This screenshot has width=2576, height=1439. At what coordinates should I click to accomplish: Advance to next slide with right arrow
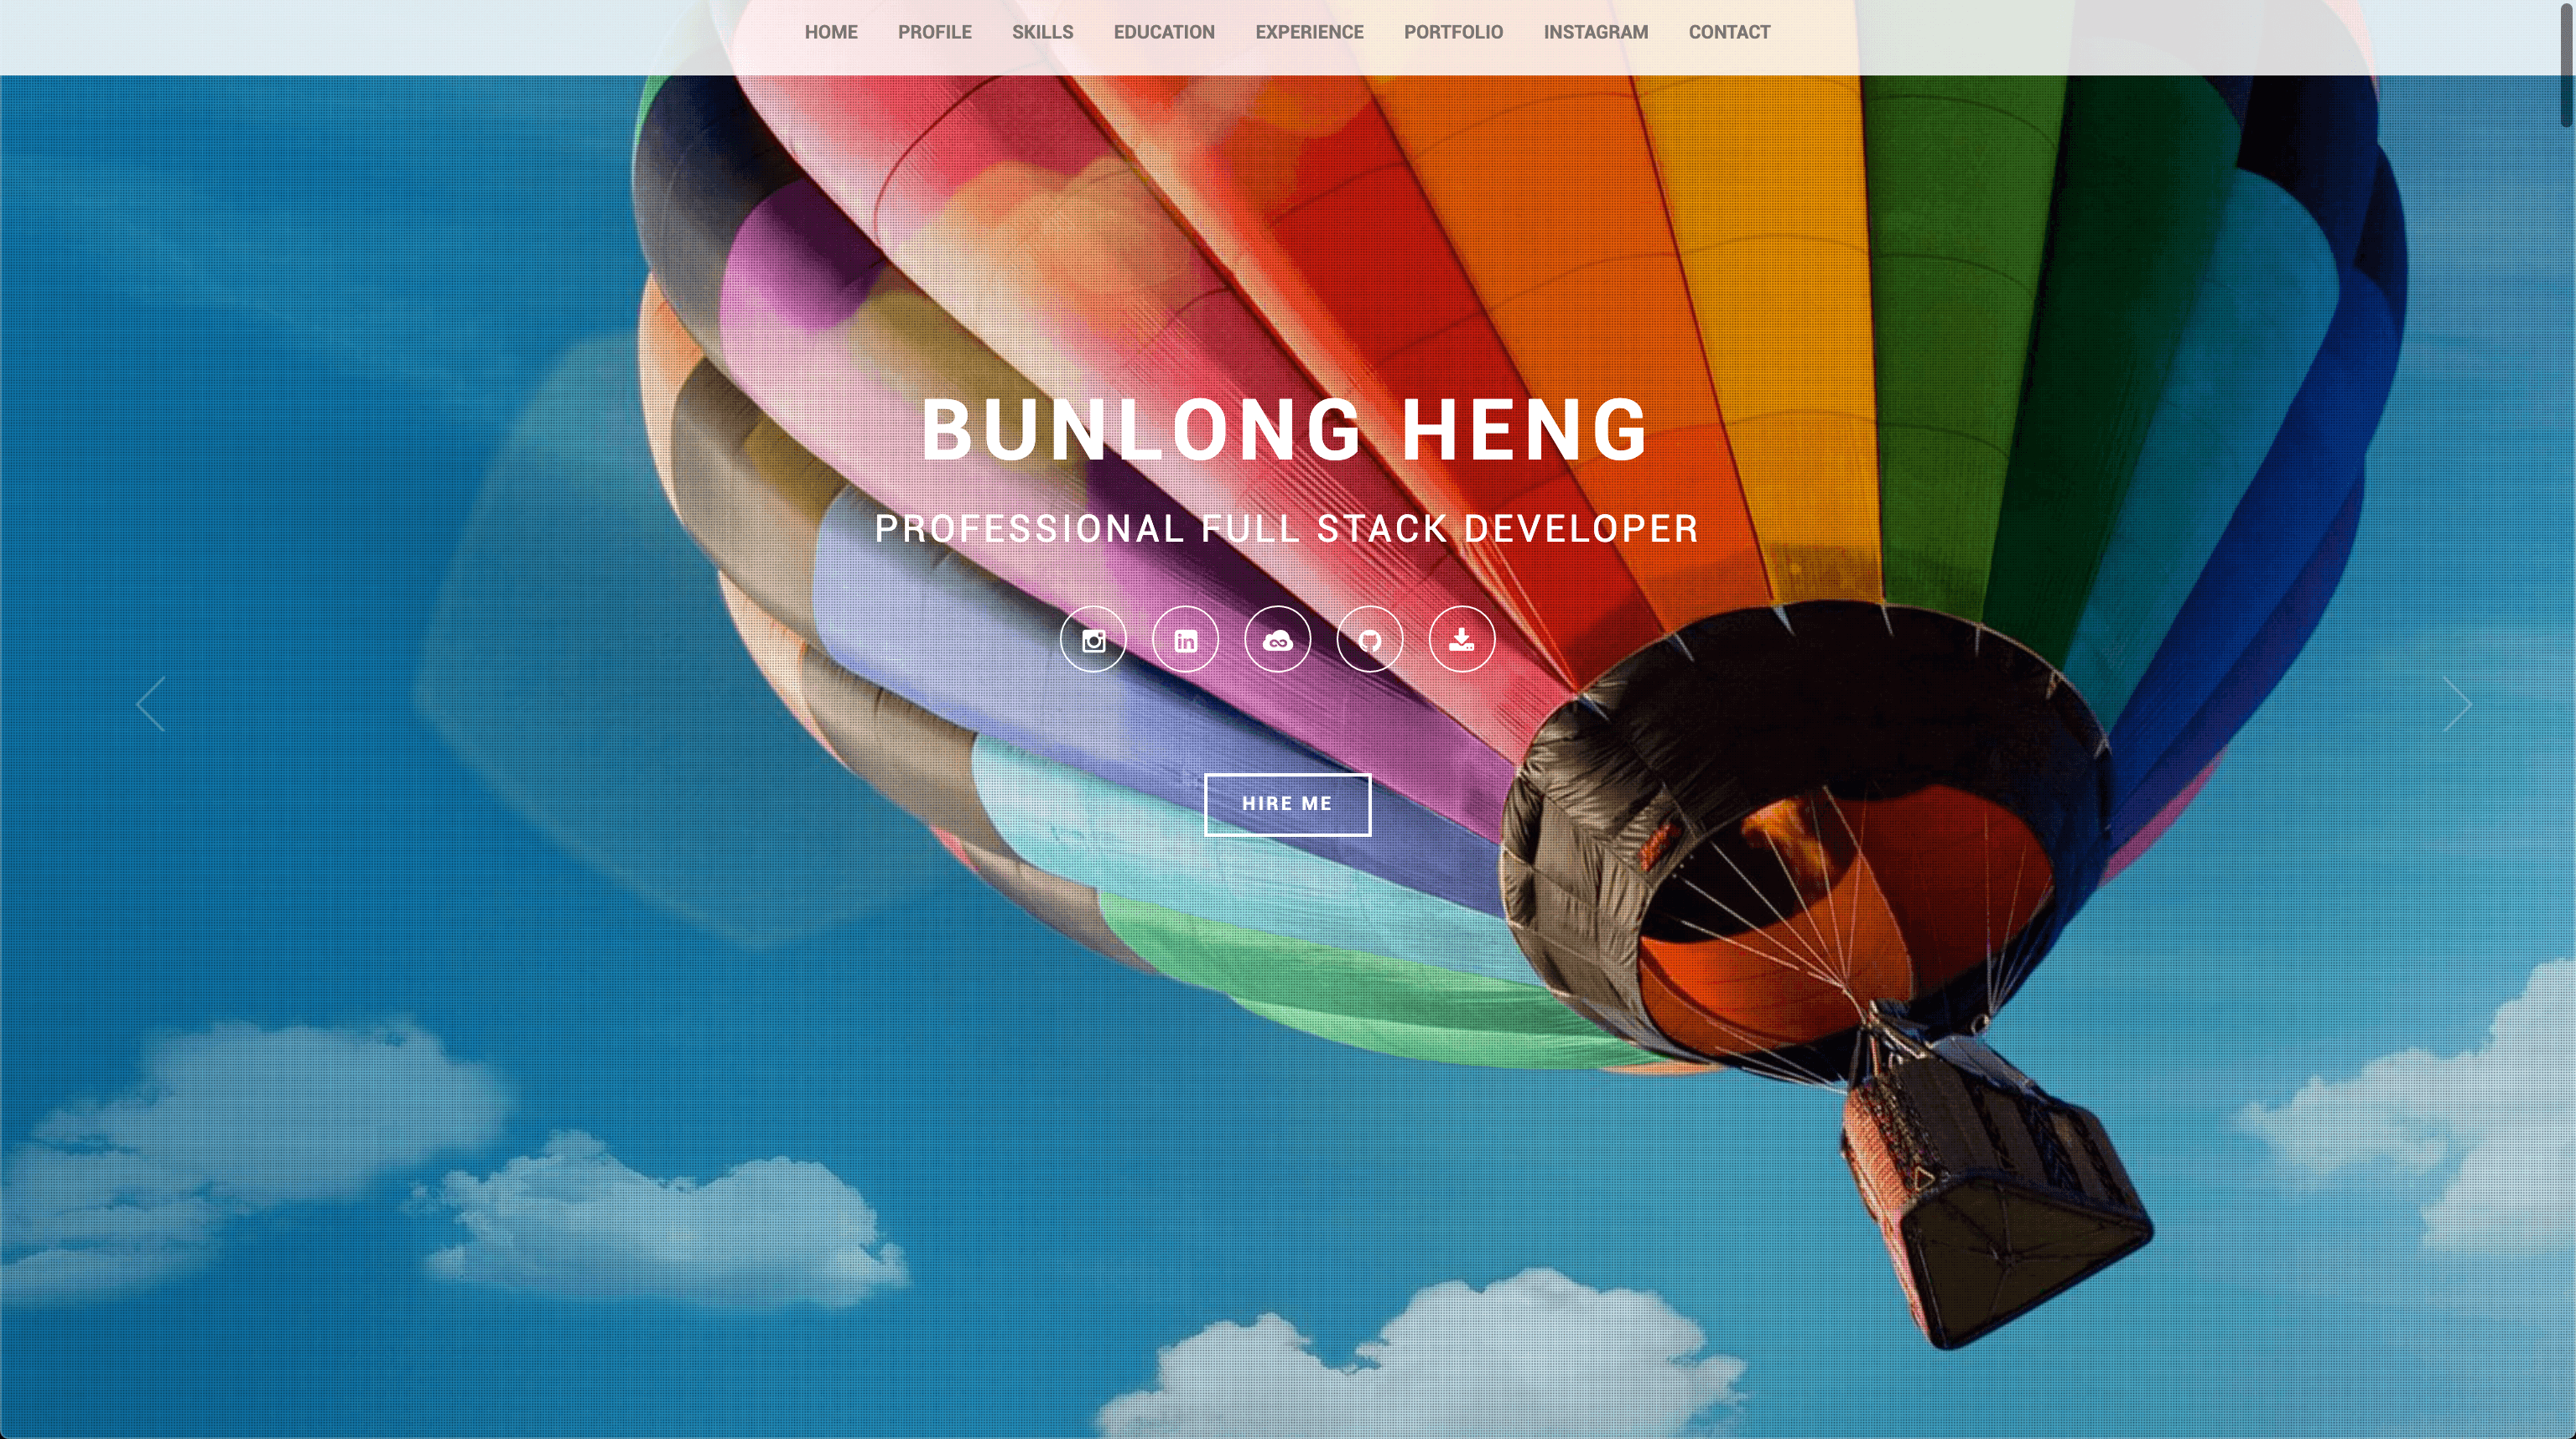pos(2457,704)
